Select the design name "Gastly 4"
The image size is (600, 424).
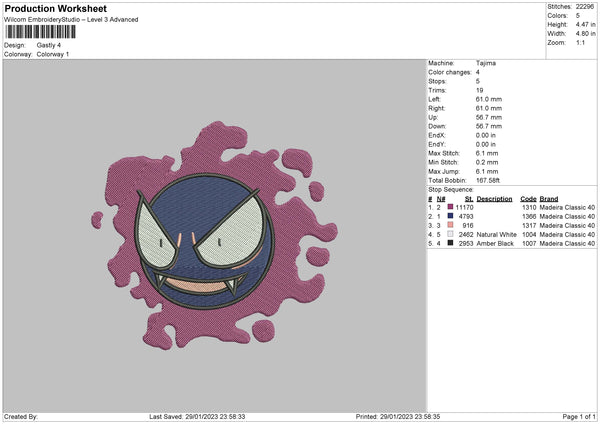click(x=49, y=45)
